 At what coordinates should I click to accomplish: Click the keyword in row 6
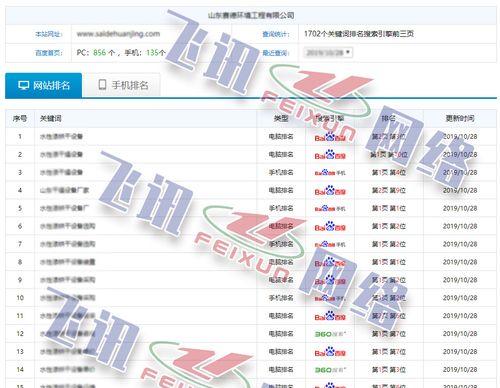(x=68, y=226)
